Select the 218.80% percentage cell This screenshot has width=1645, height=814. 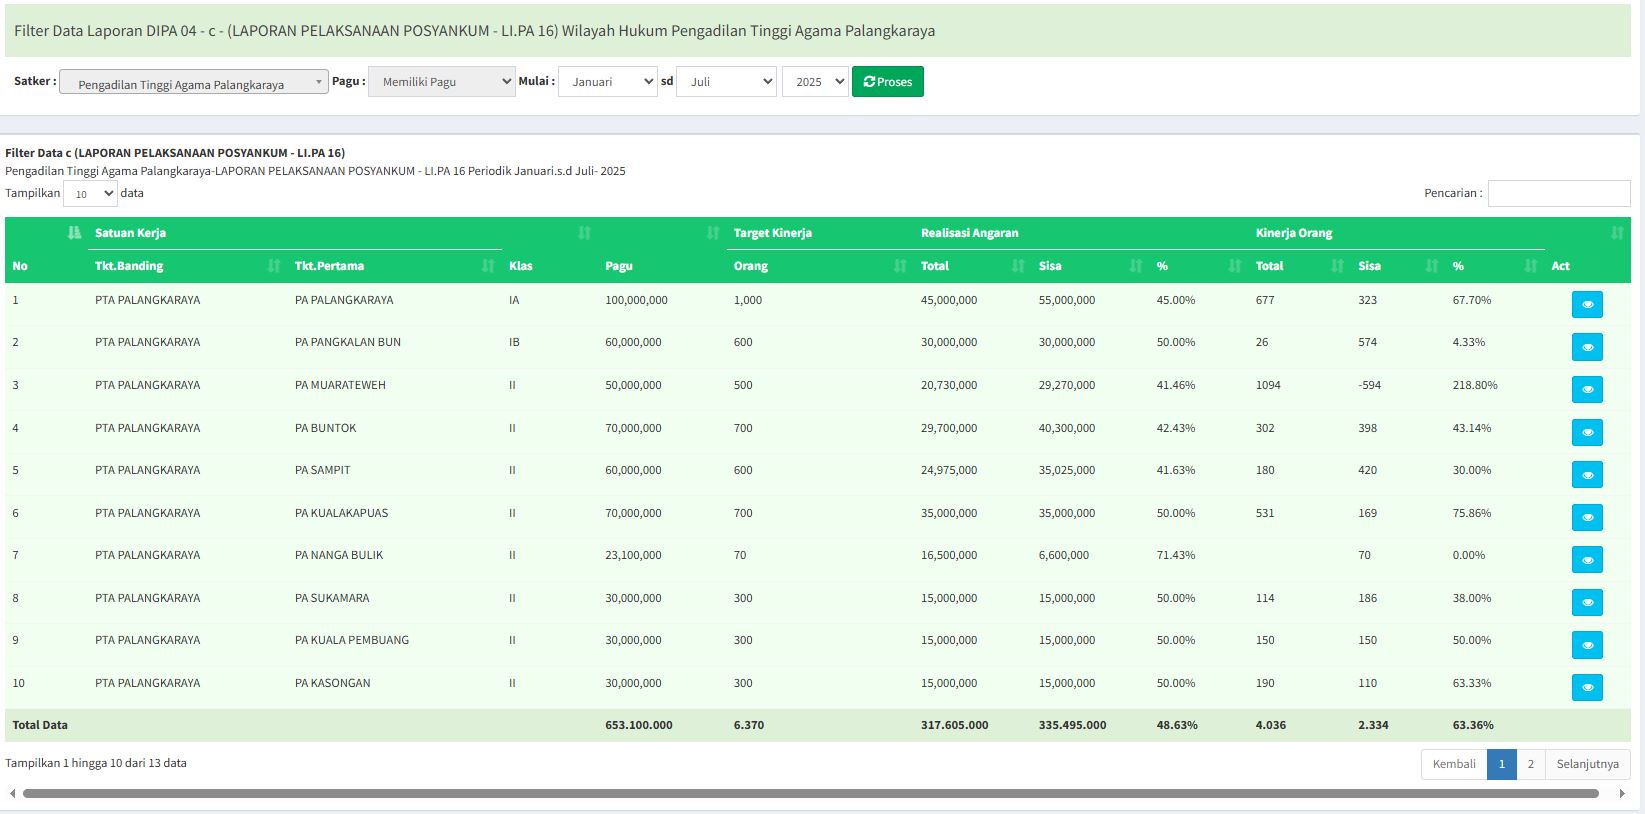tap(1475, 385)
